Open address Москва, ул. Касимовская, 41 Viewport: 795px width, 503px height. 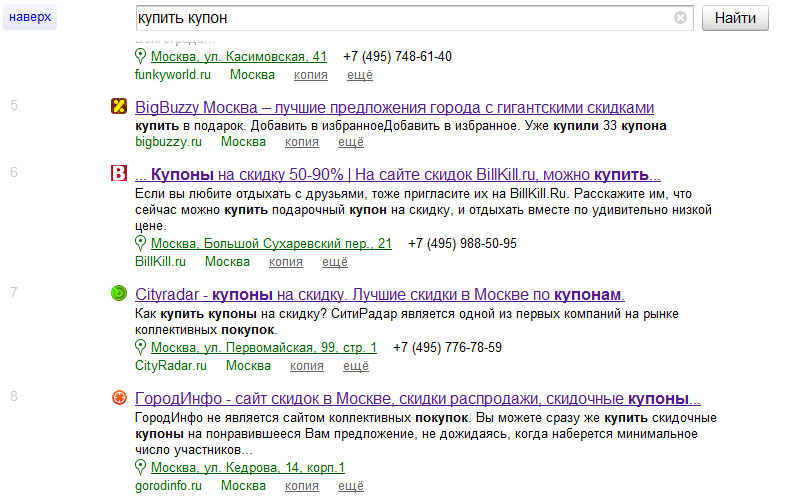click(x=239, y=56)
